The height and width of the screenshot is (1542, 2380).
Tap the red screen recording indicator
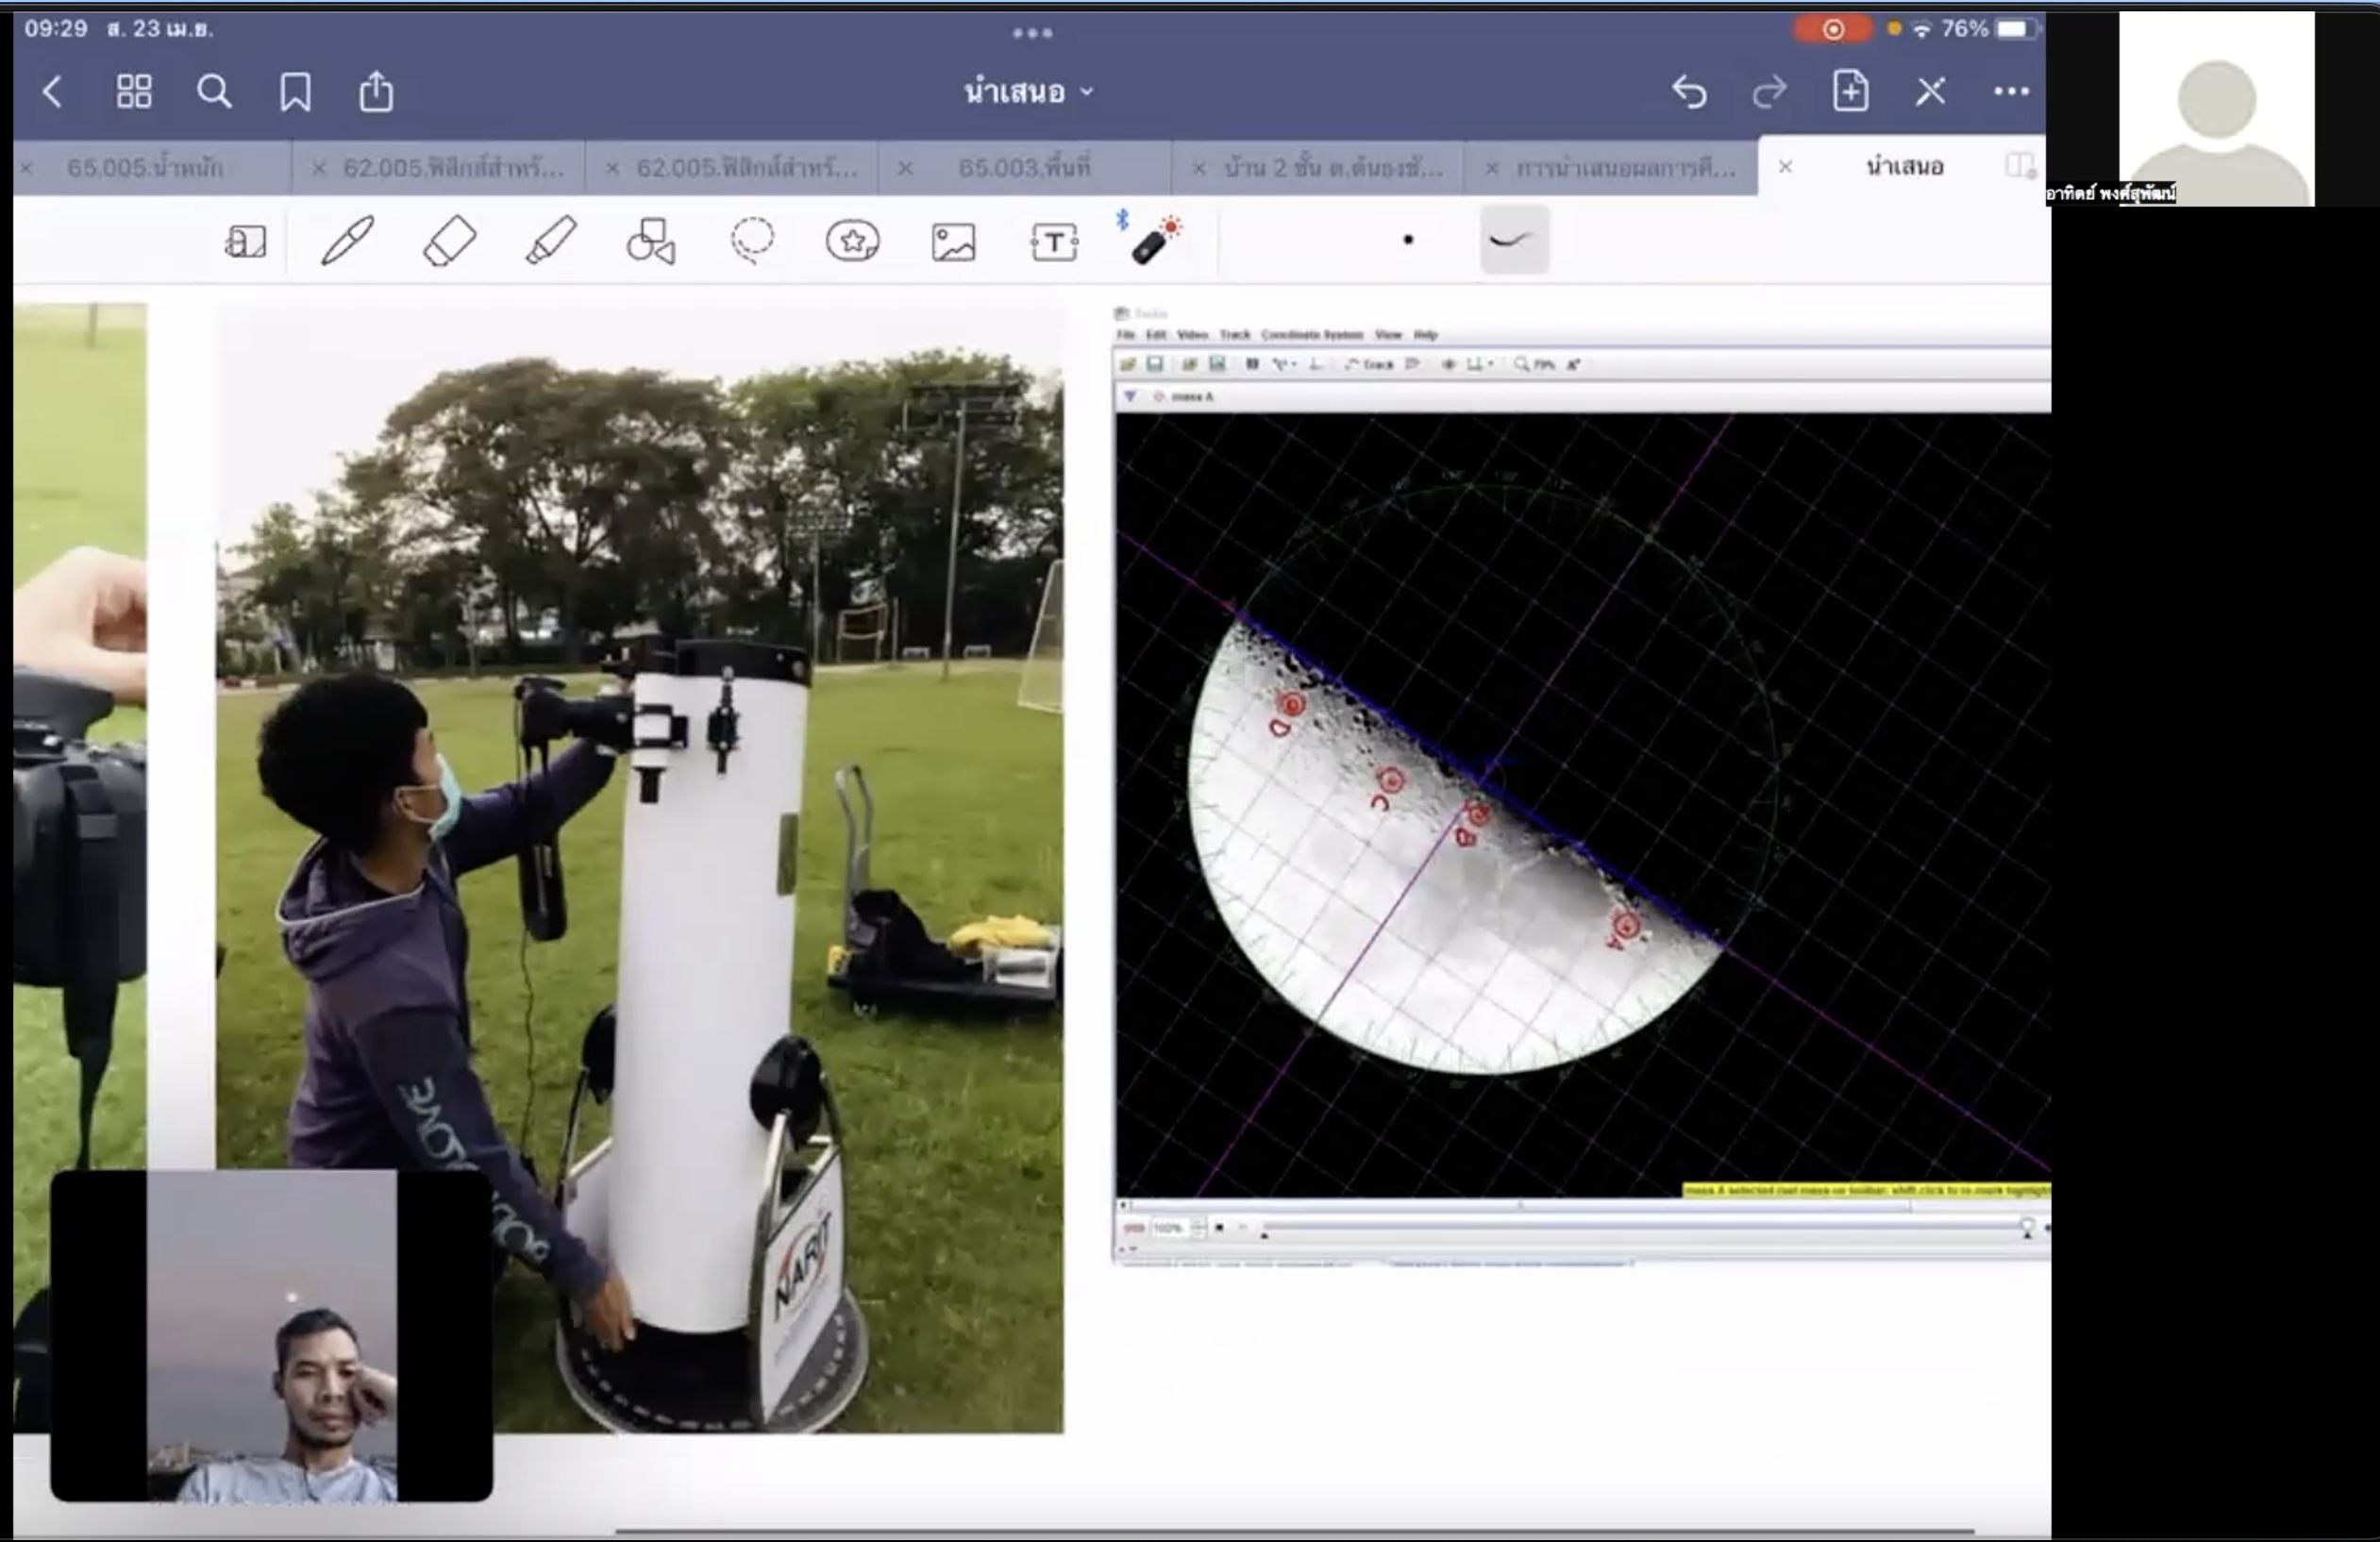tap(1832, 29)
